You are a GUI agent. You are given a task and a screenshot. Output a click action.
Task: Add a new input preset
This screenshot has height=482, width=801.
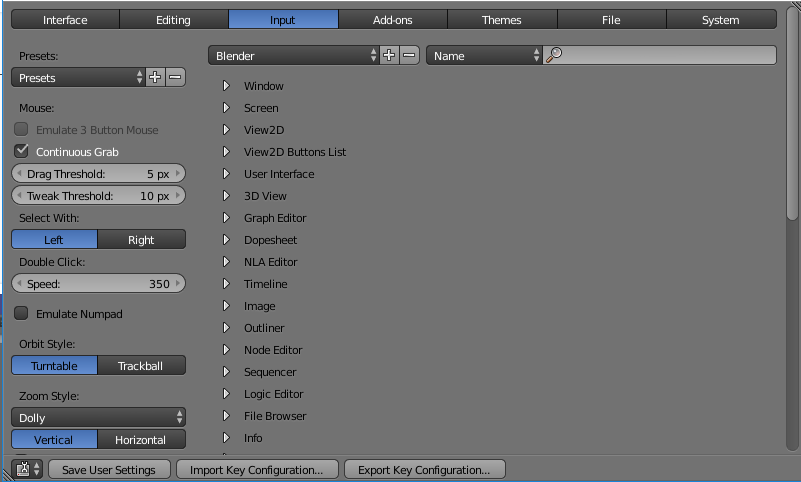coord(155,77)
